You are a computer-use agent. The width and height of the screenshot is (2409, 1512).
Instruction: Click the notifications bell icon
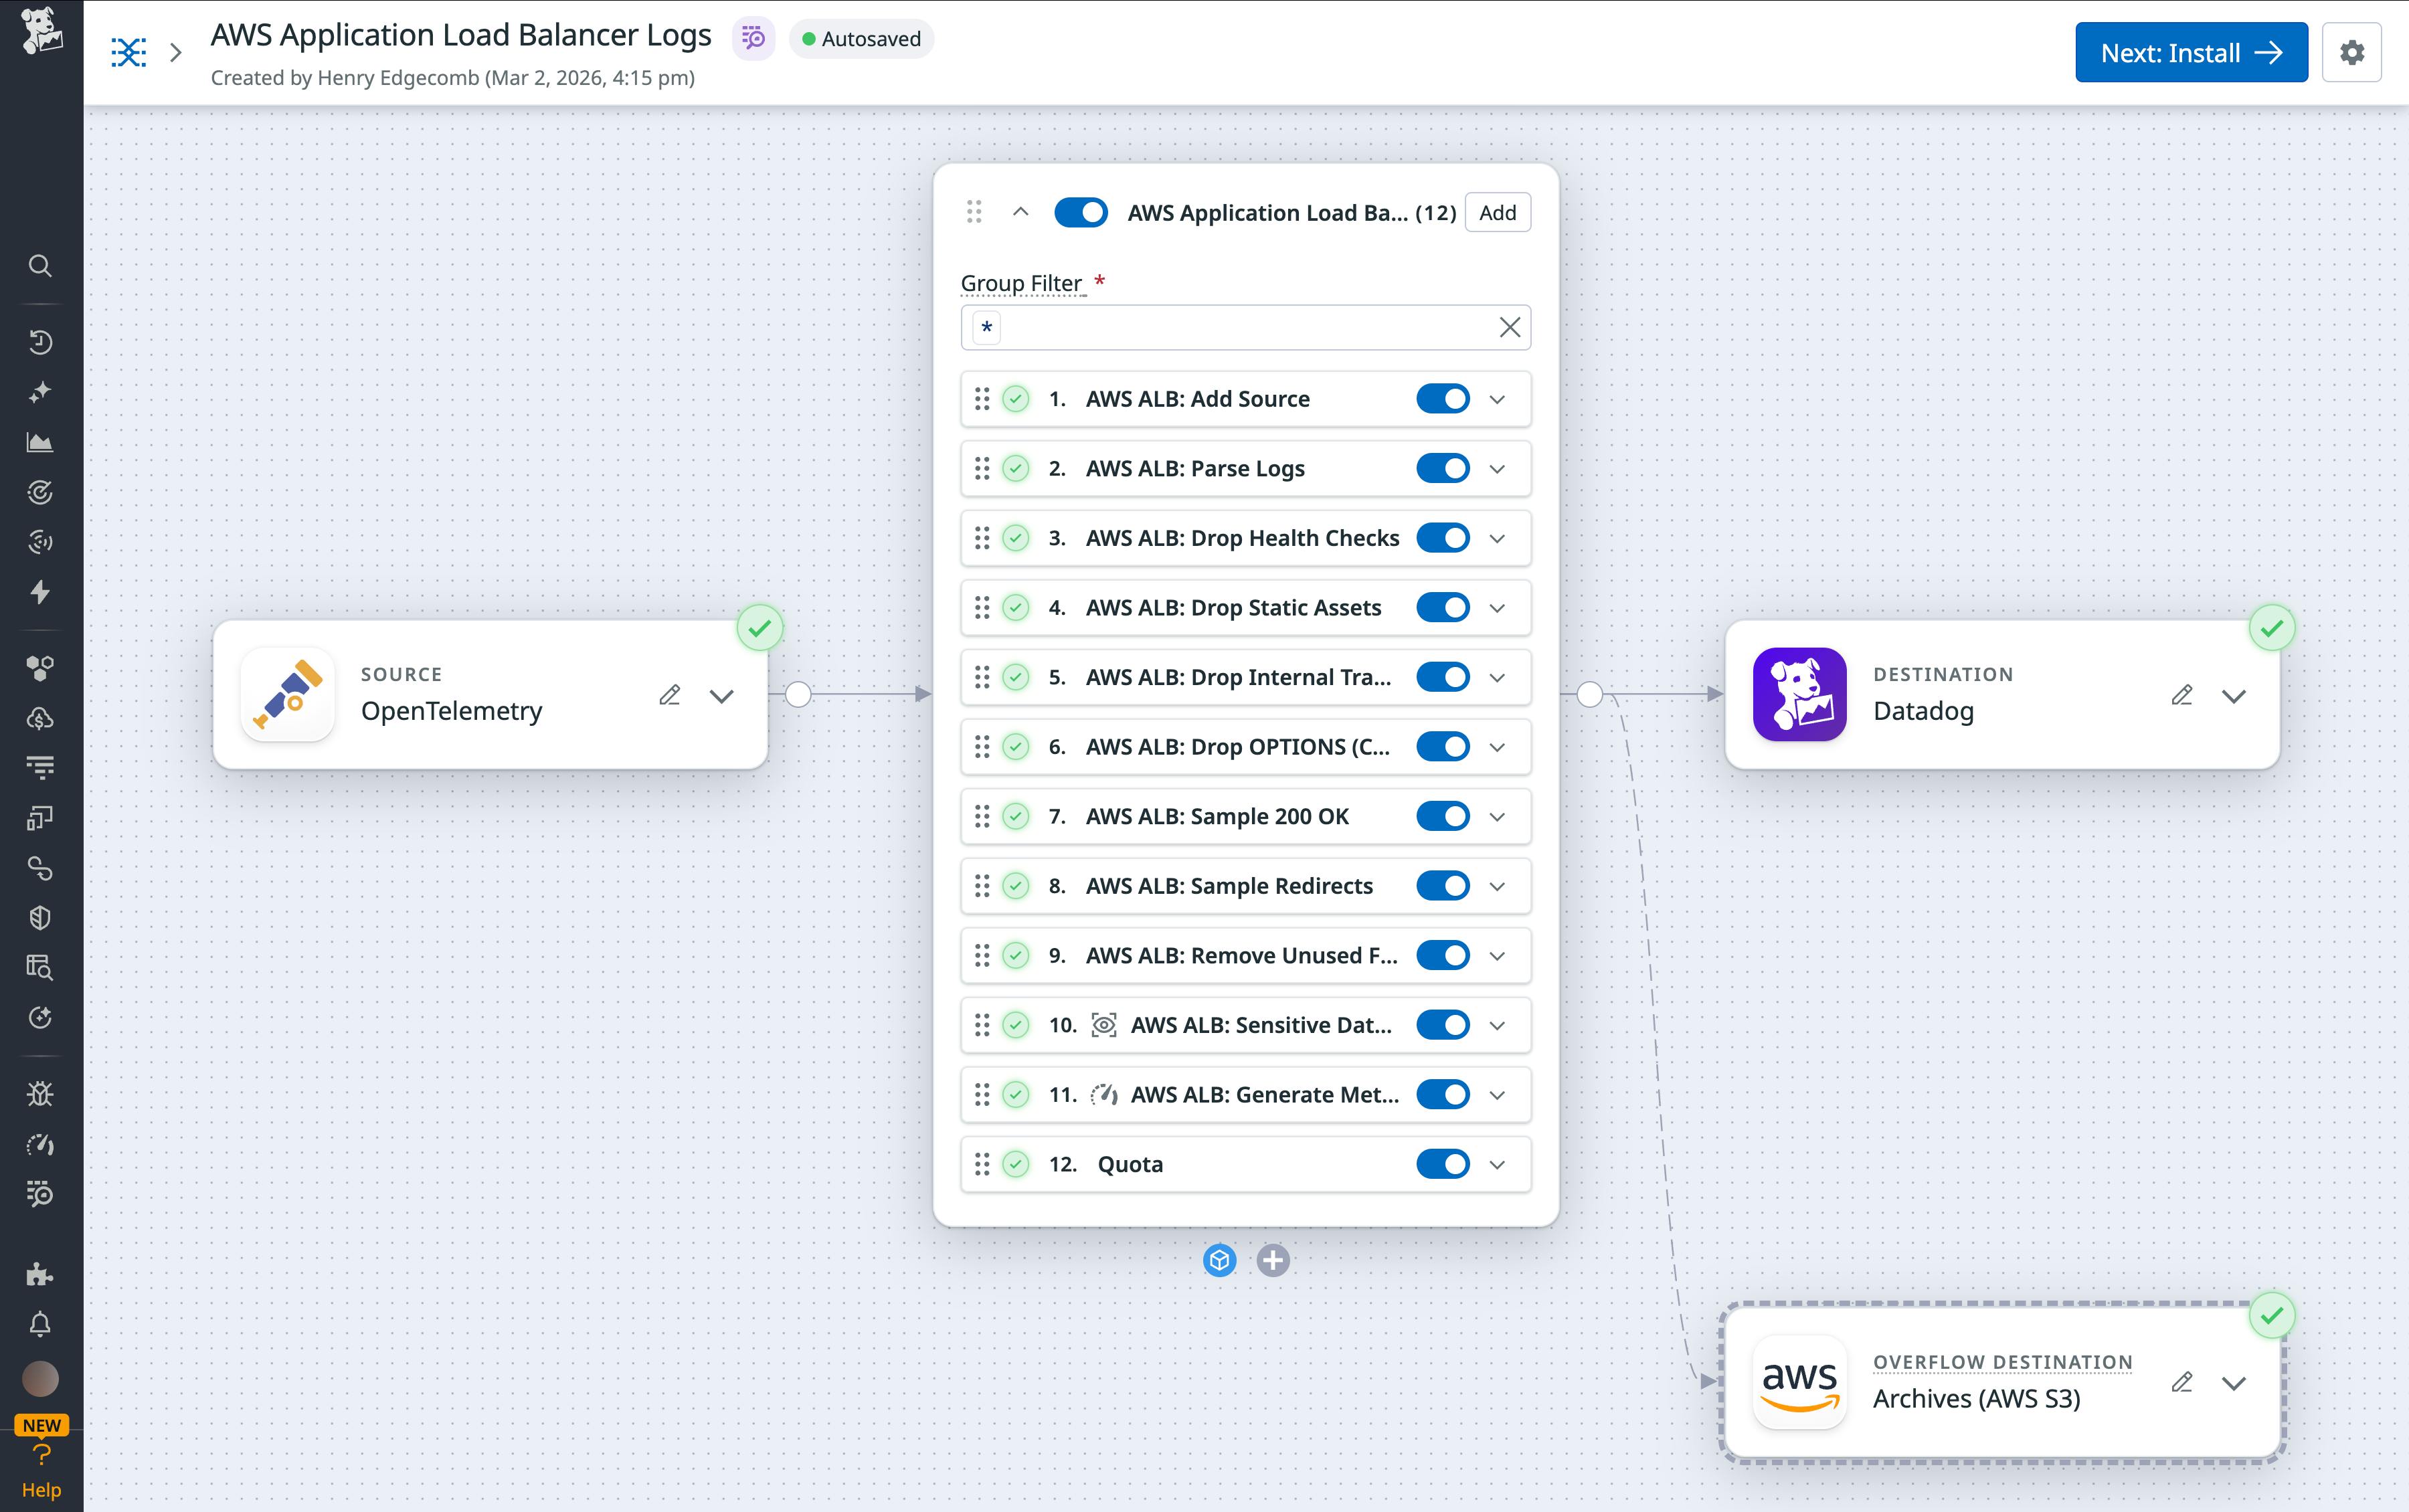[40, 1324]
